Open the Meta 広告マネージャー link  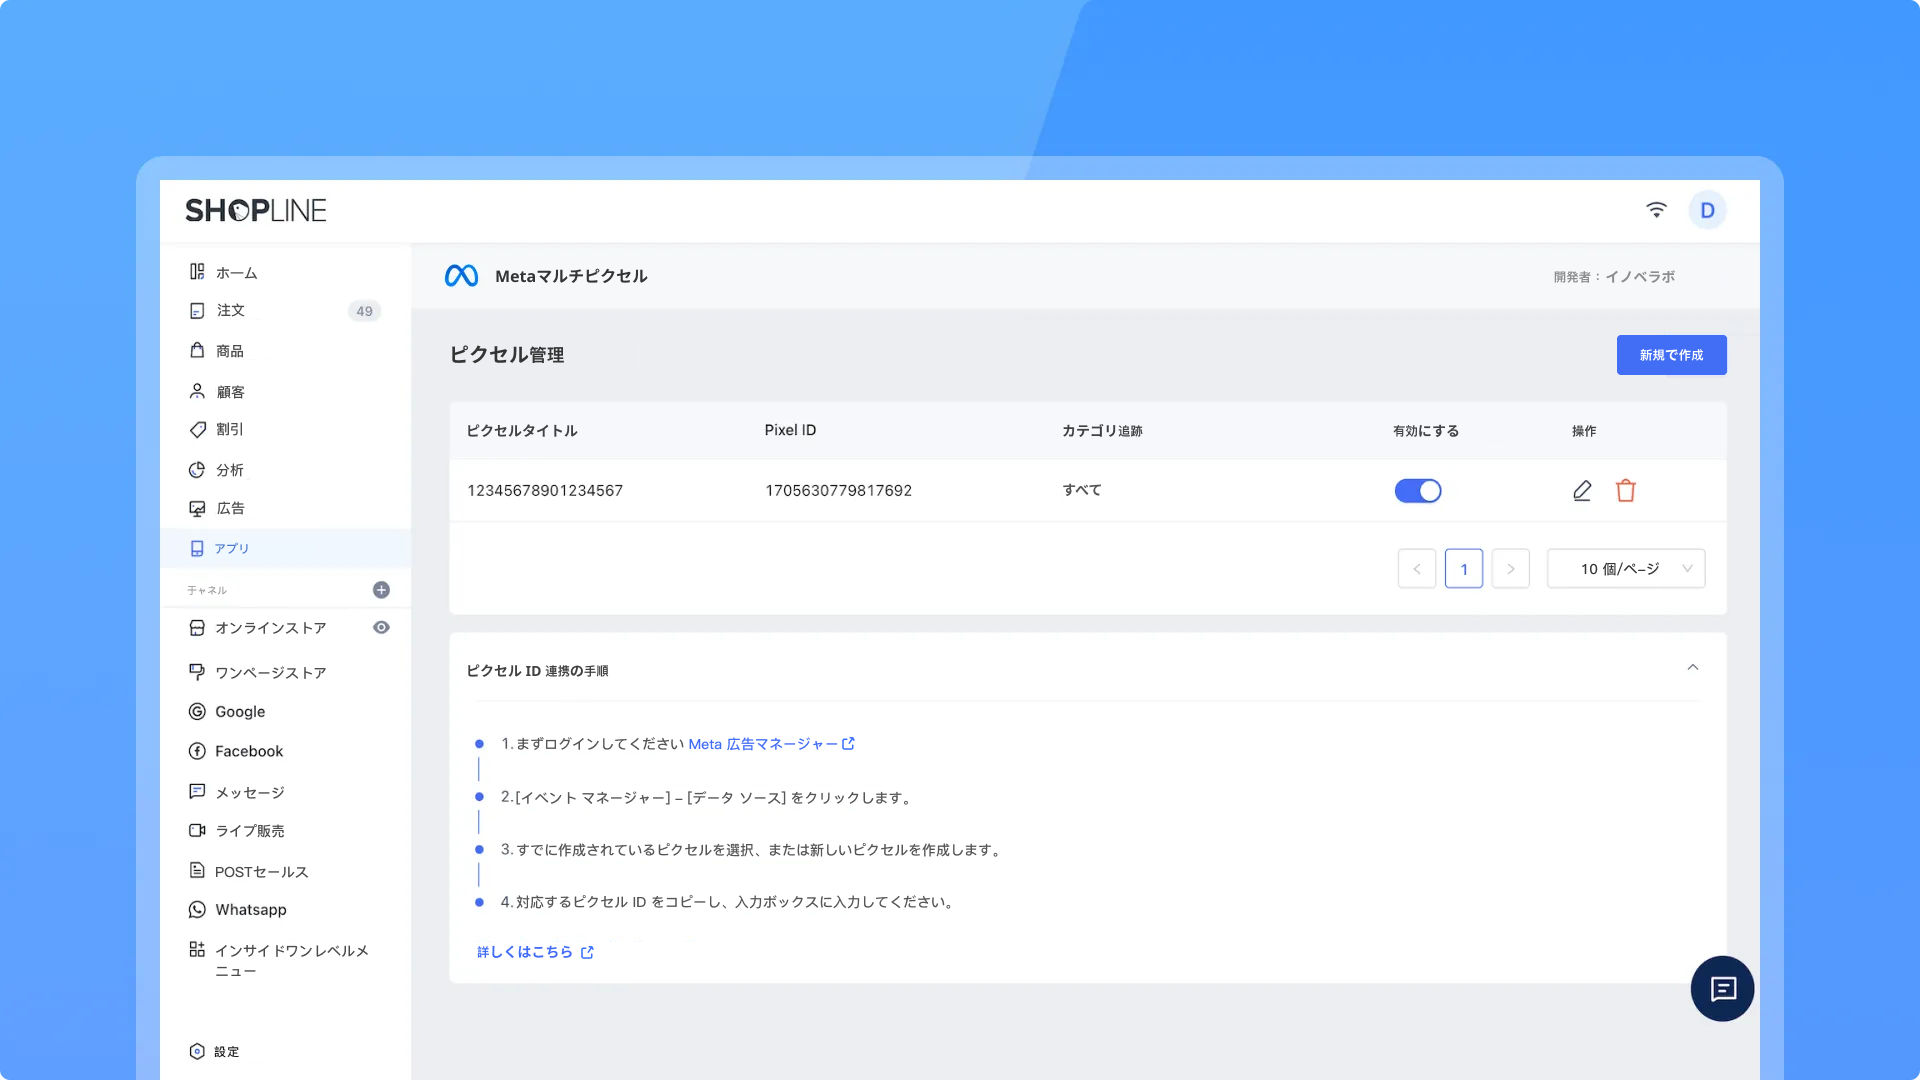pos(770,744)
